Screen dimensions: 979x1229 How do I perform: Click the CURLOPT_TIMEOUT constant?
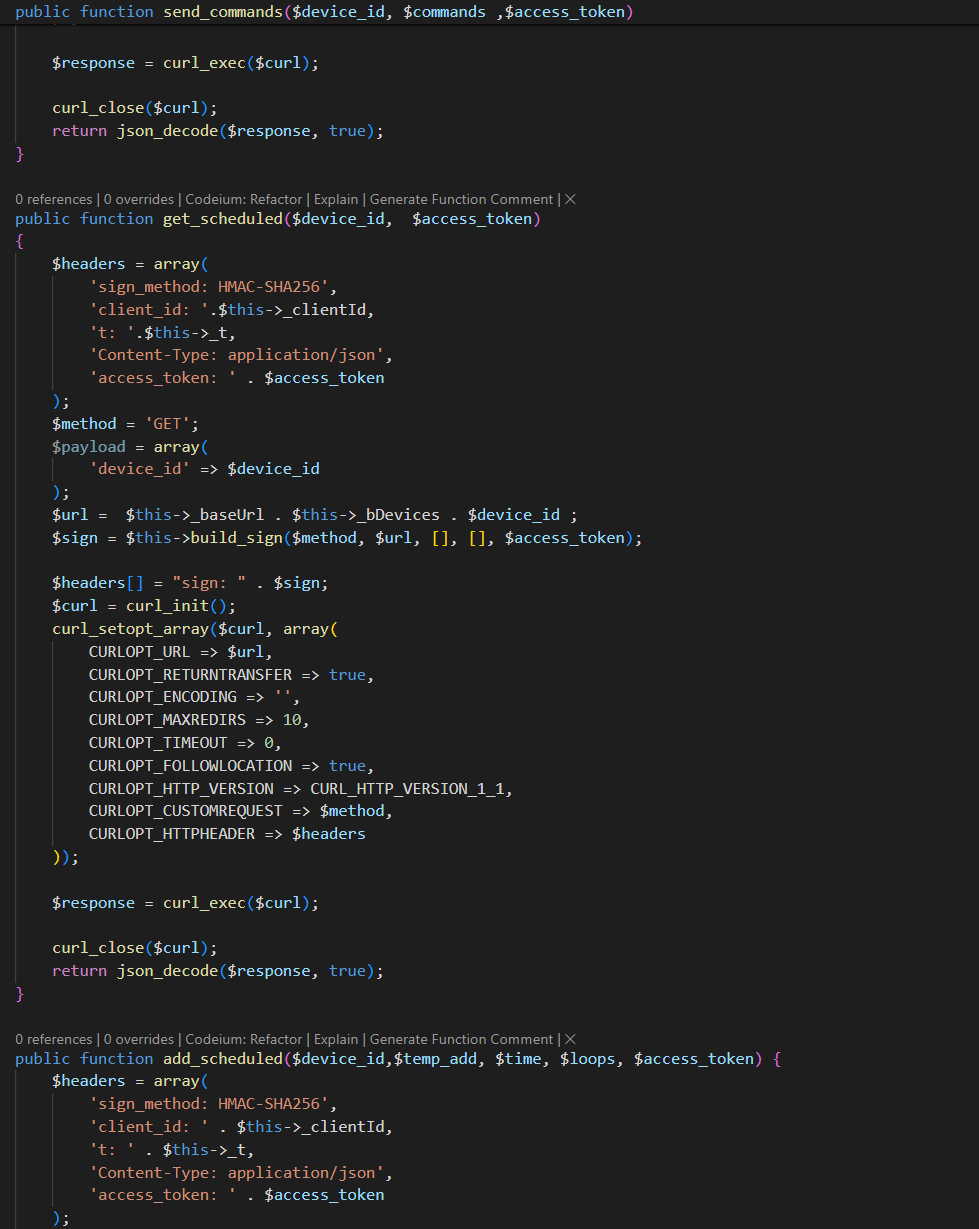(x=158, y=743)
